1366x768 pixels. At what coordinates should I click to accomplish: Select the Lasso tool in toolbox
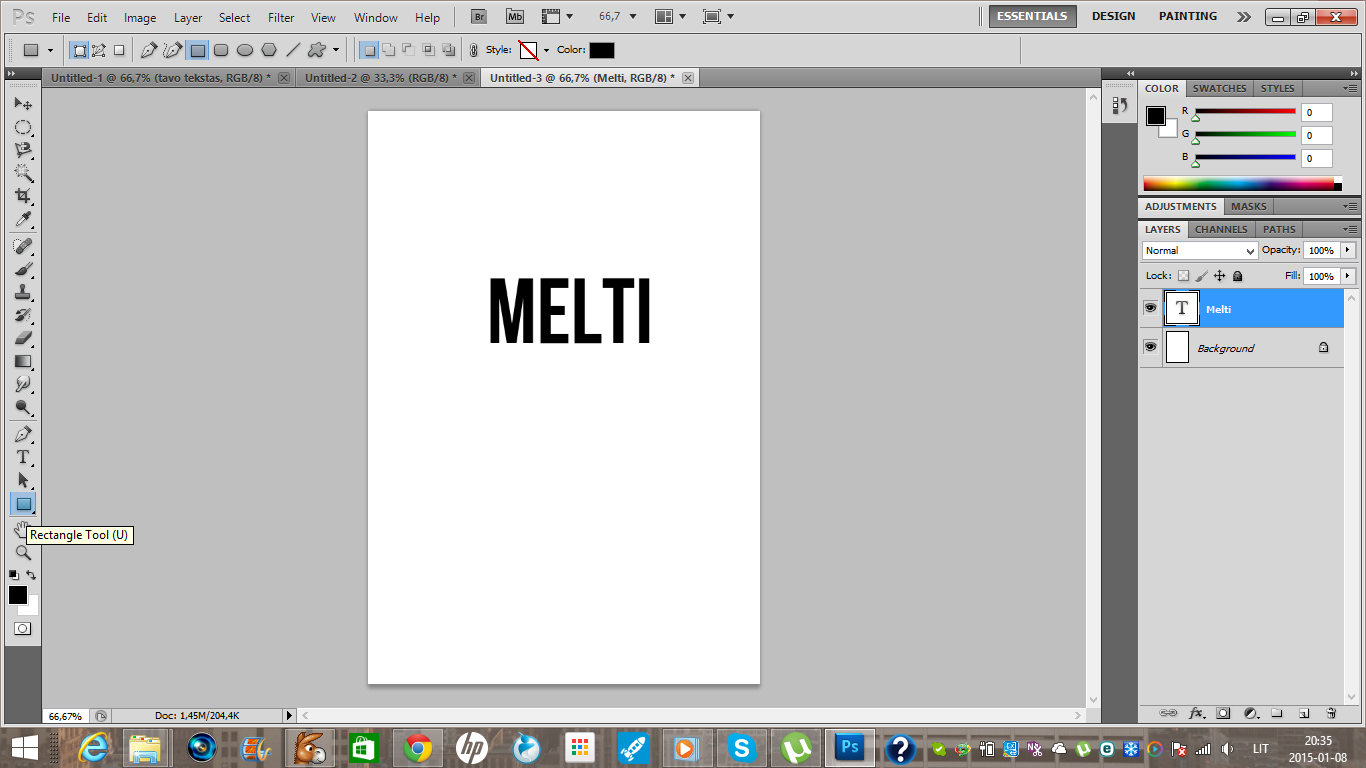point(23,150)
